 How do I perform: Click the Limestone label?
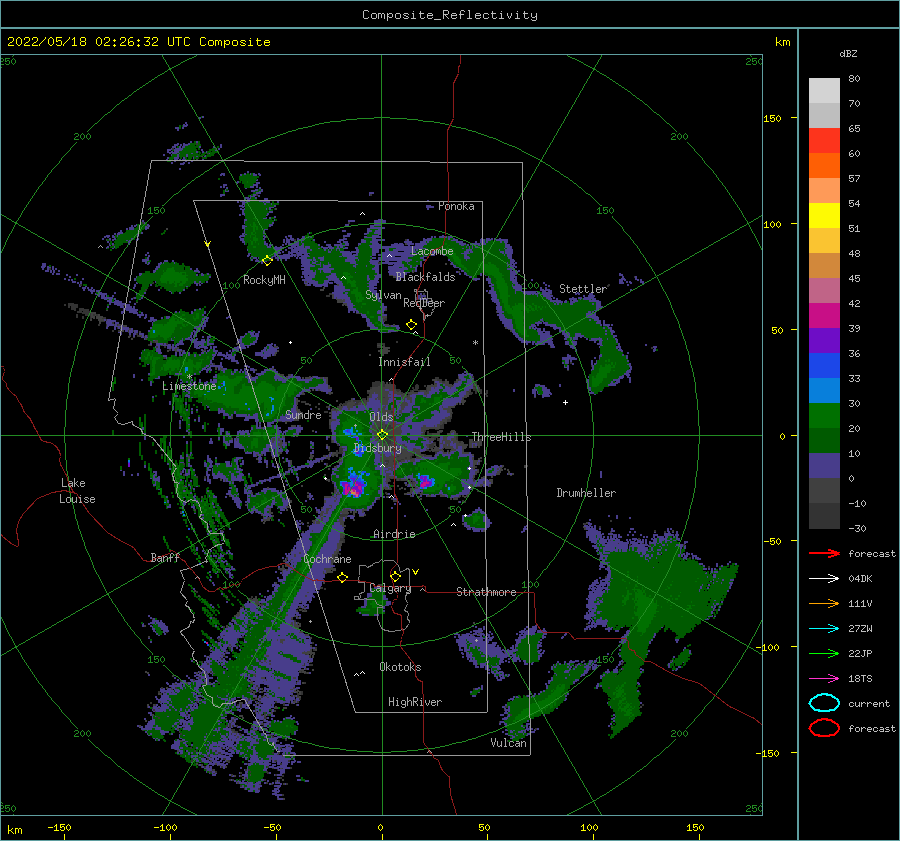coord(189,386)
